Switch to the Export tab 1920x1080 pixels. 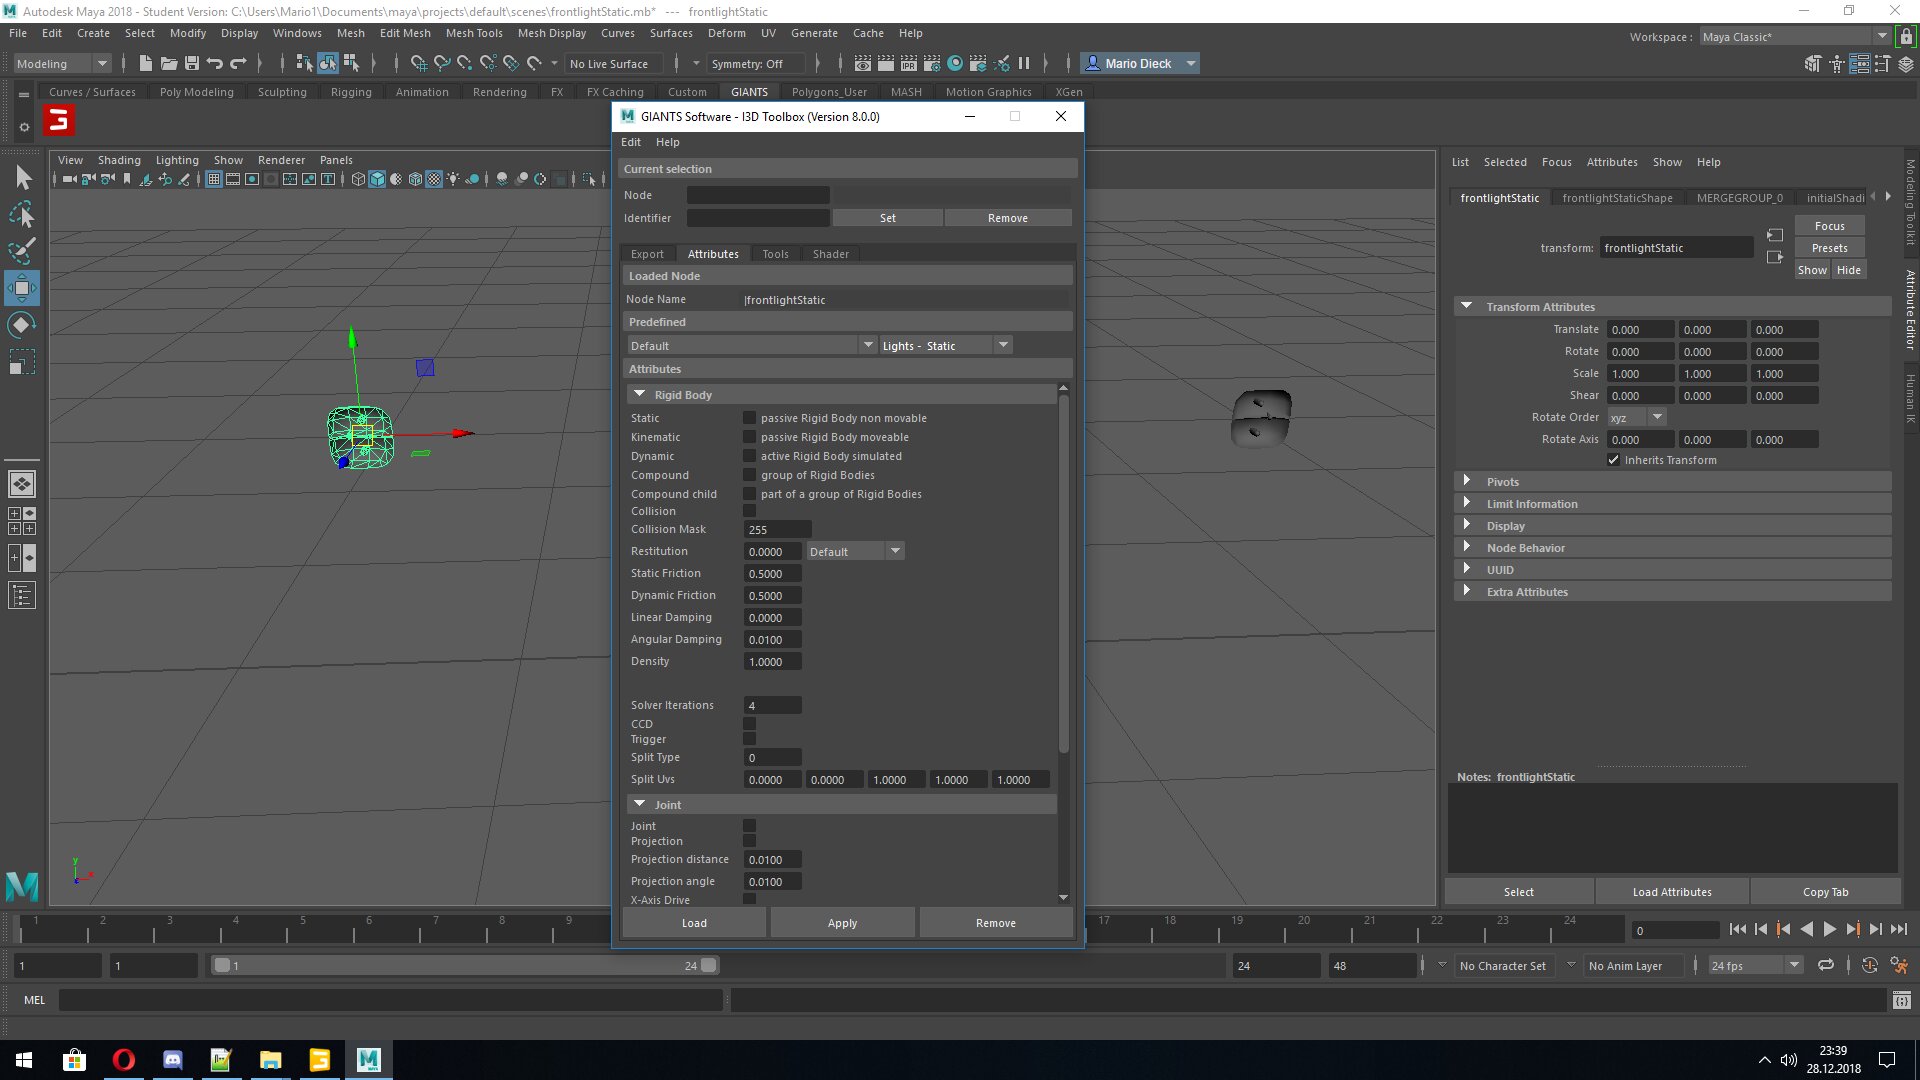coord(647,254)
